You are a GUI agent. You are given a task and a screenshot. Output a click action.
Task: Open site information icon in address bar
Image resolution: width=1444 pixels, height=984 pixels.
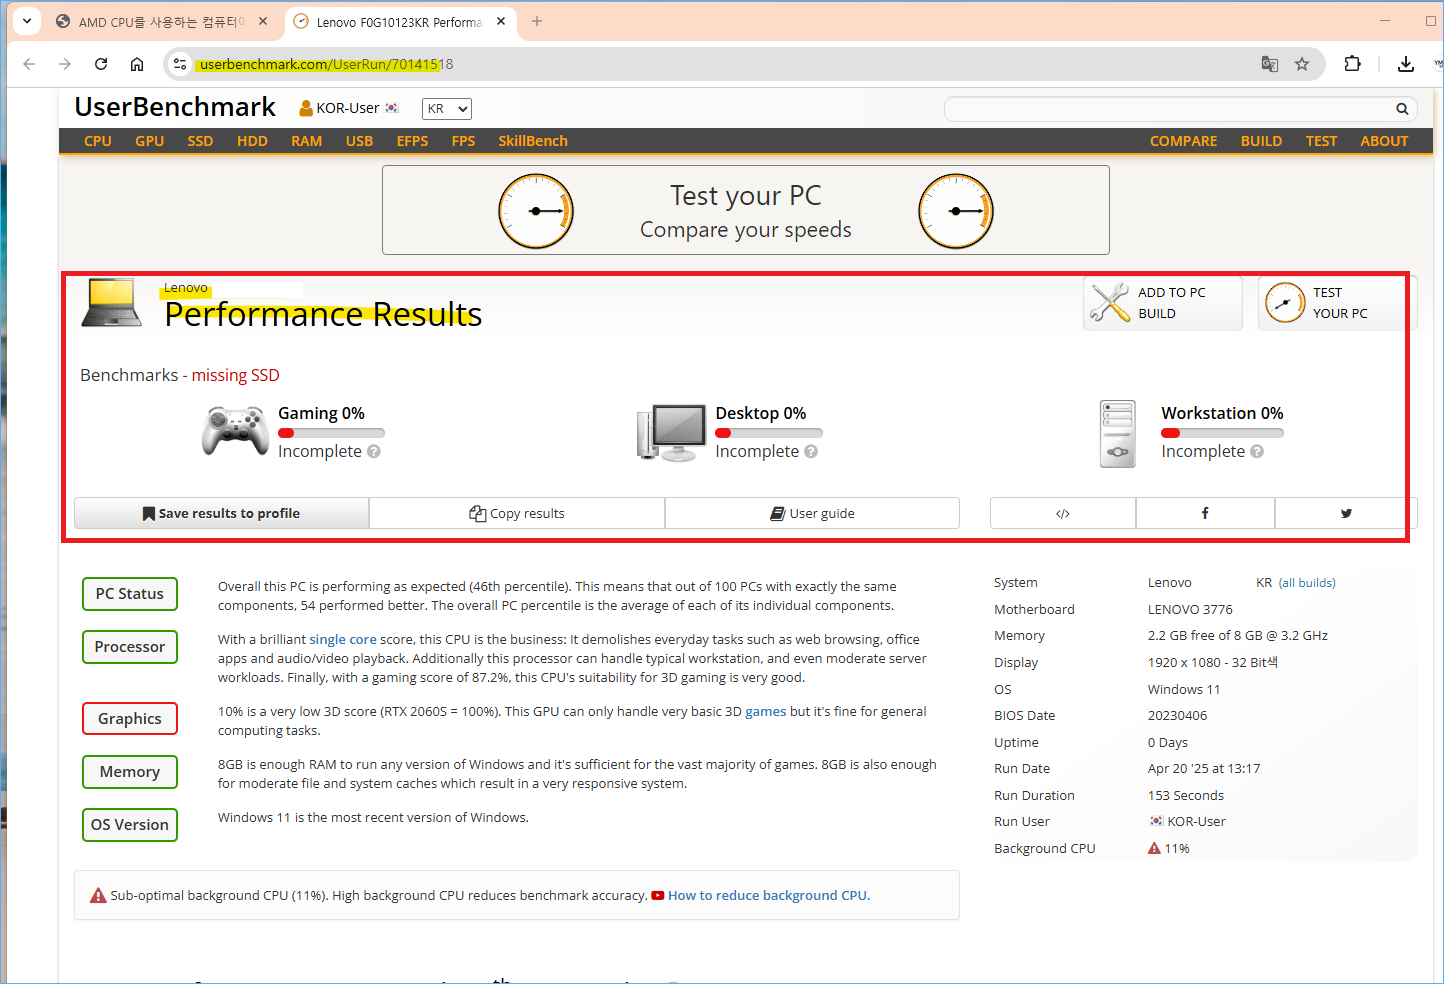179,64
